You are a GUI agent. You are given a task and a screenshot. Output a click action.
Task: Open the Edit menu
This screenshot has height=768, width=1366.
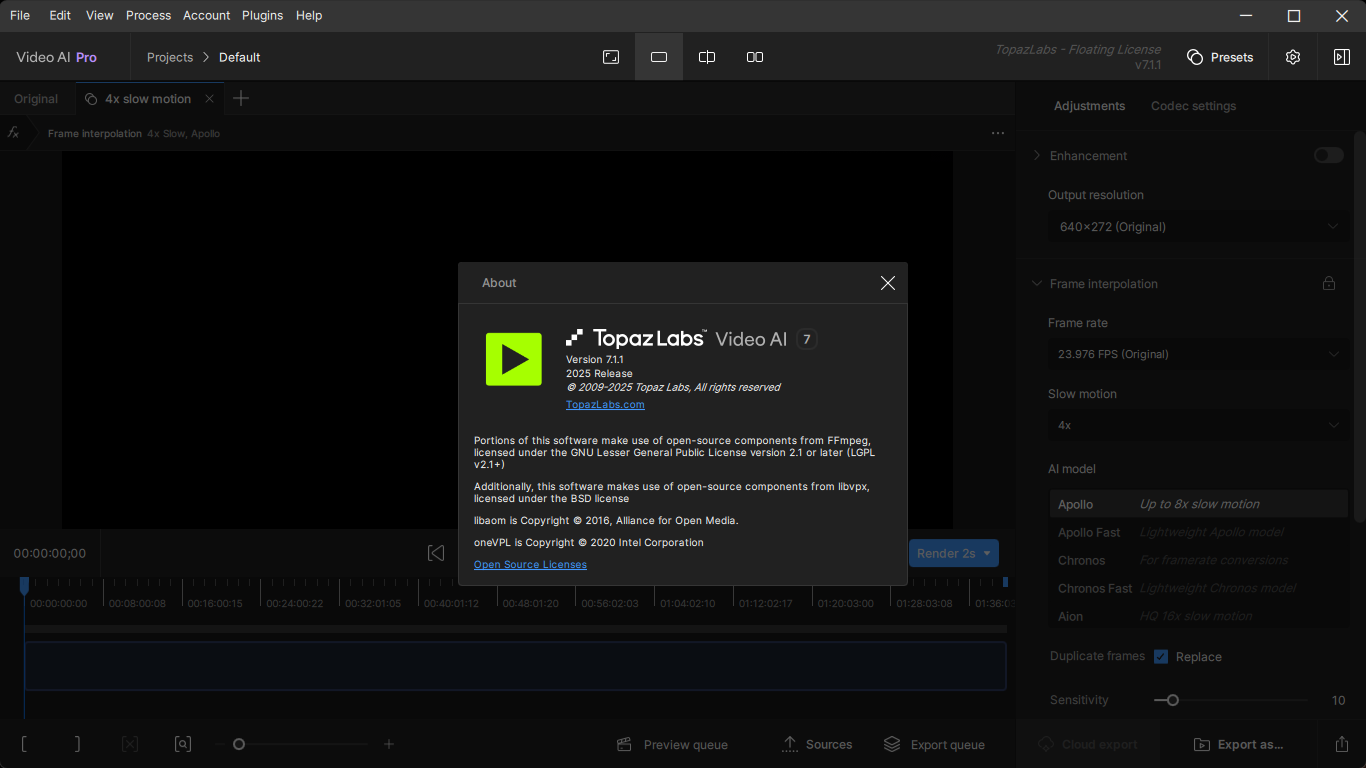(60, 15)
